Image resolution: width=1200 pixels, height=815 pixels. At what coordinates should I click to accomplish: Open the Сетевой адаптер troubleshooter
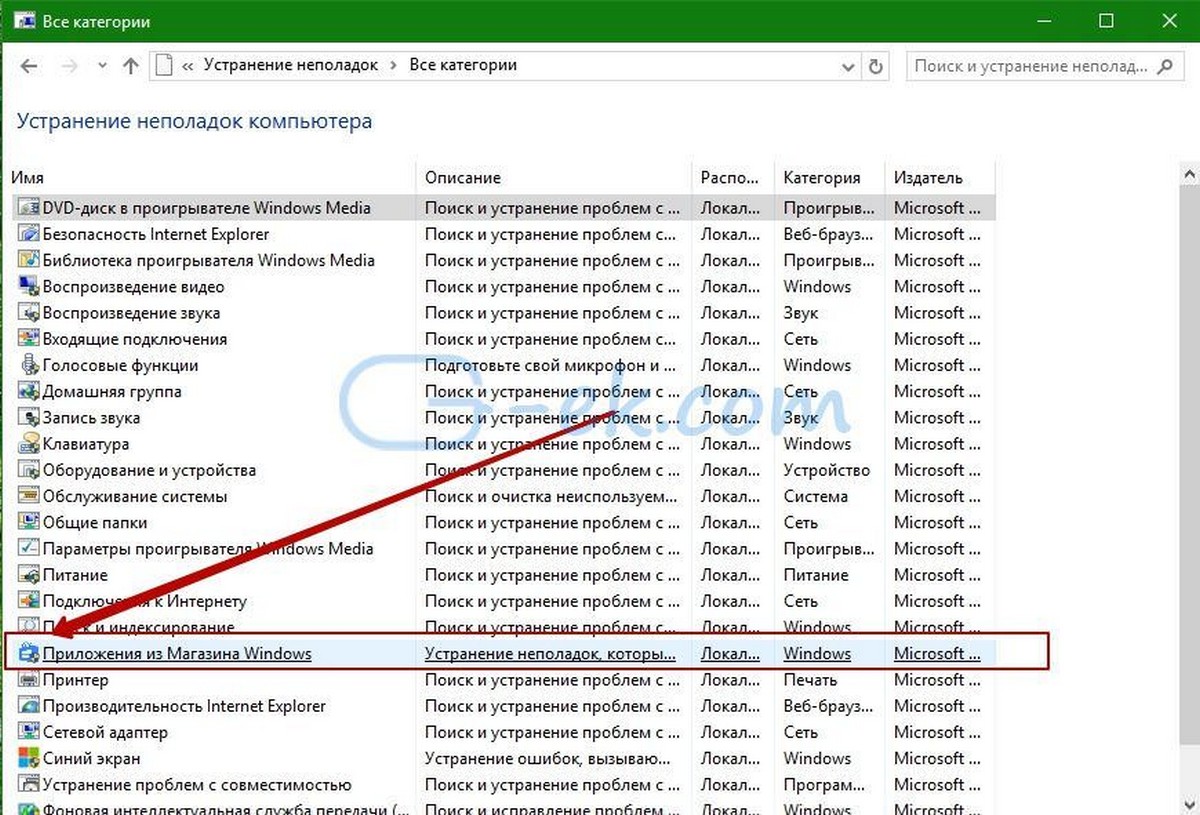click(x=105, y=732)
